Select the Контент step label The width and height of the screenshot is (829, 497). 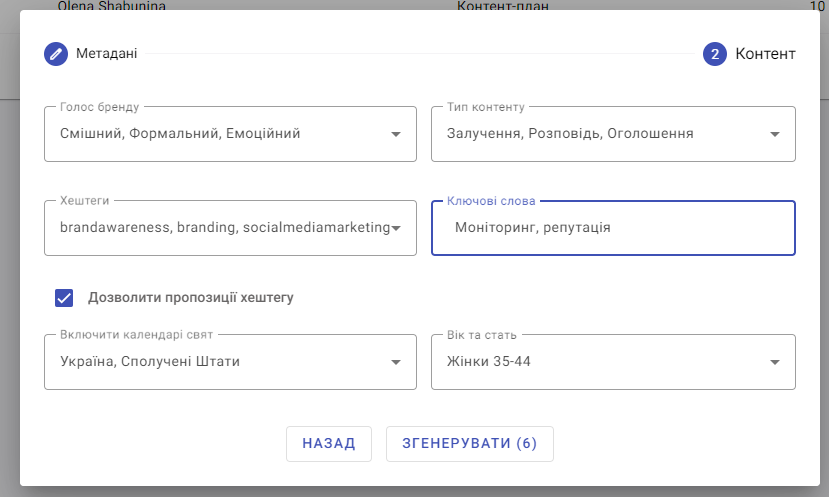(765, 54)
